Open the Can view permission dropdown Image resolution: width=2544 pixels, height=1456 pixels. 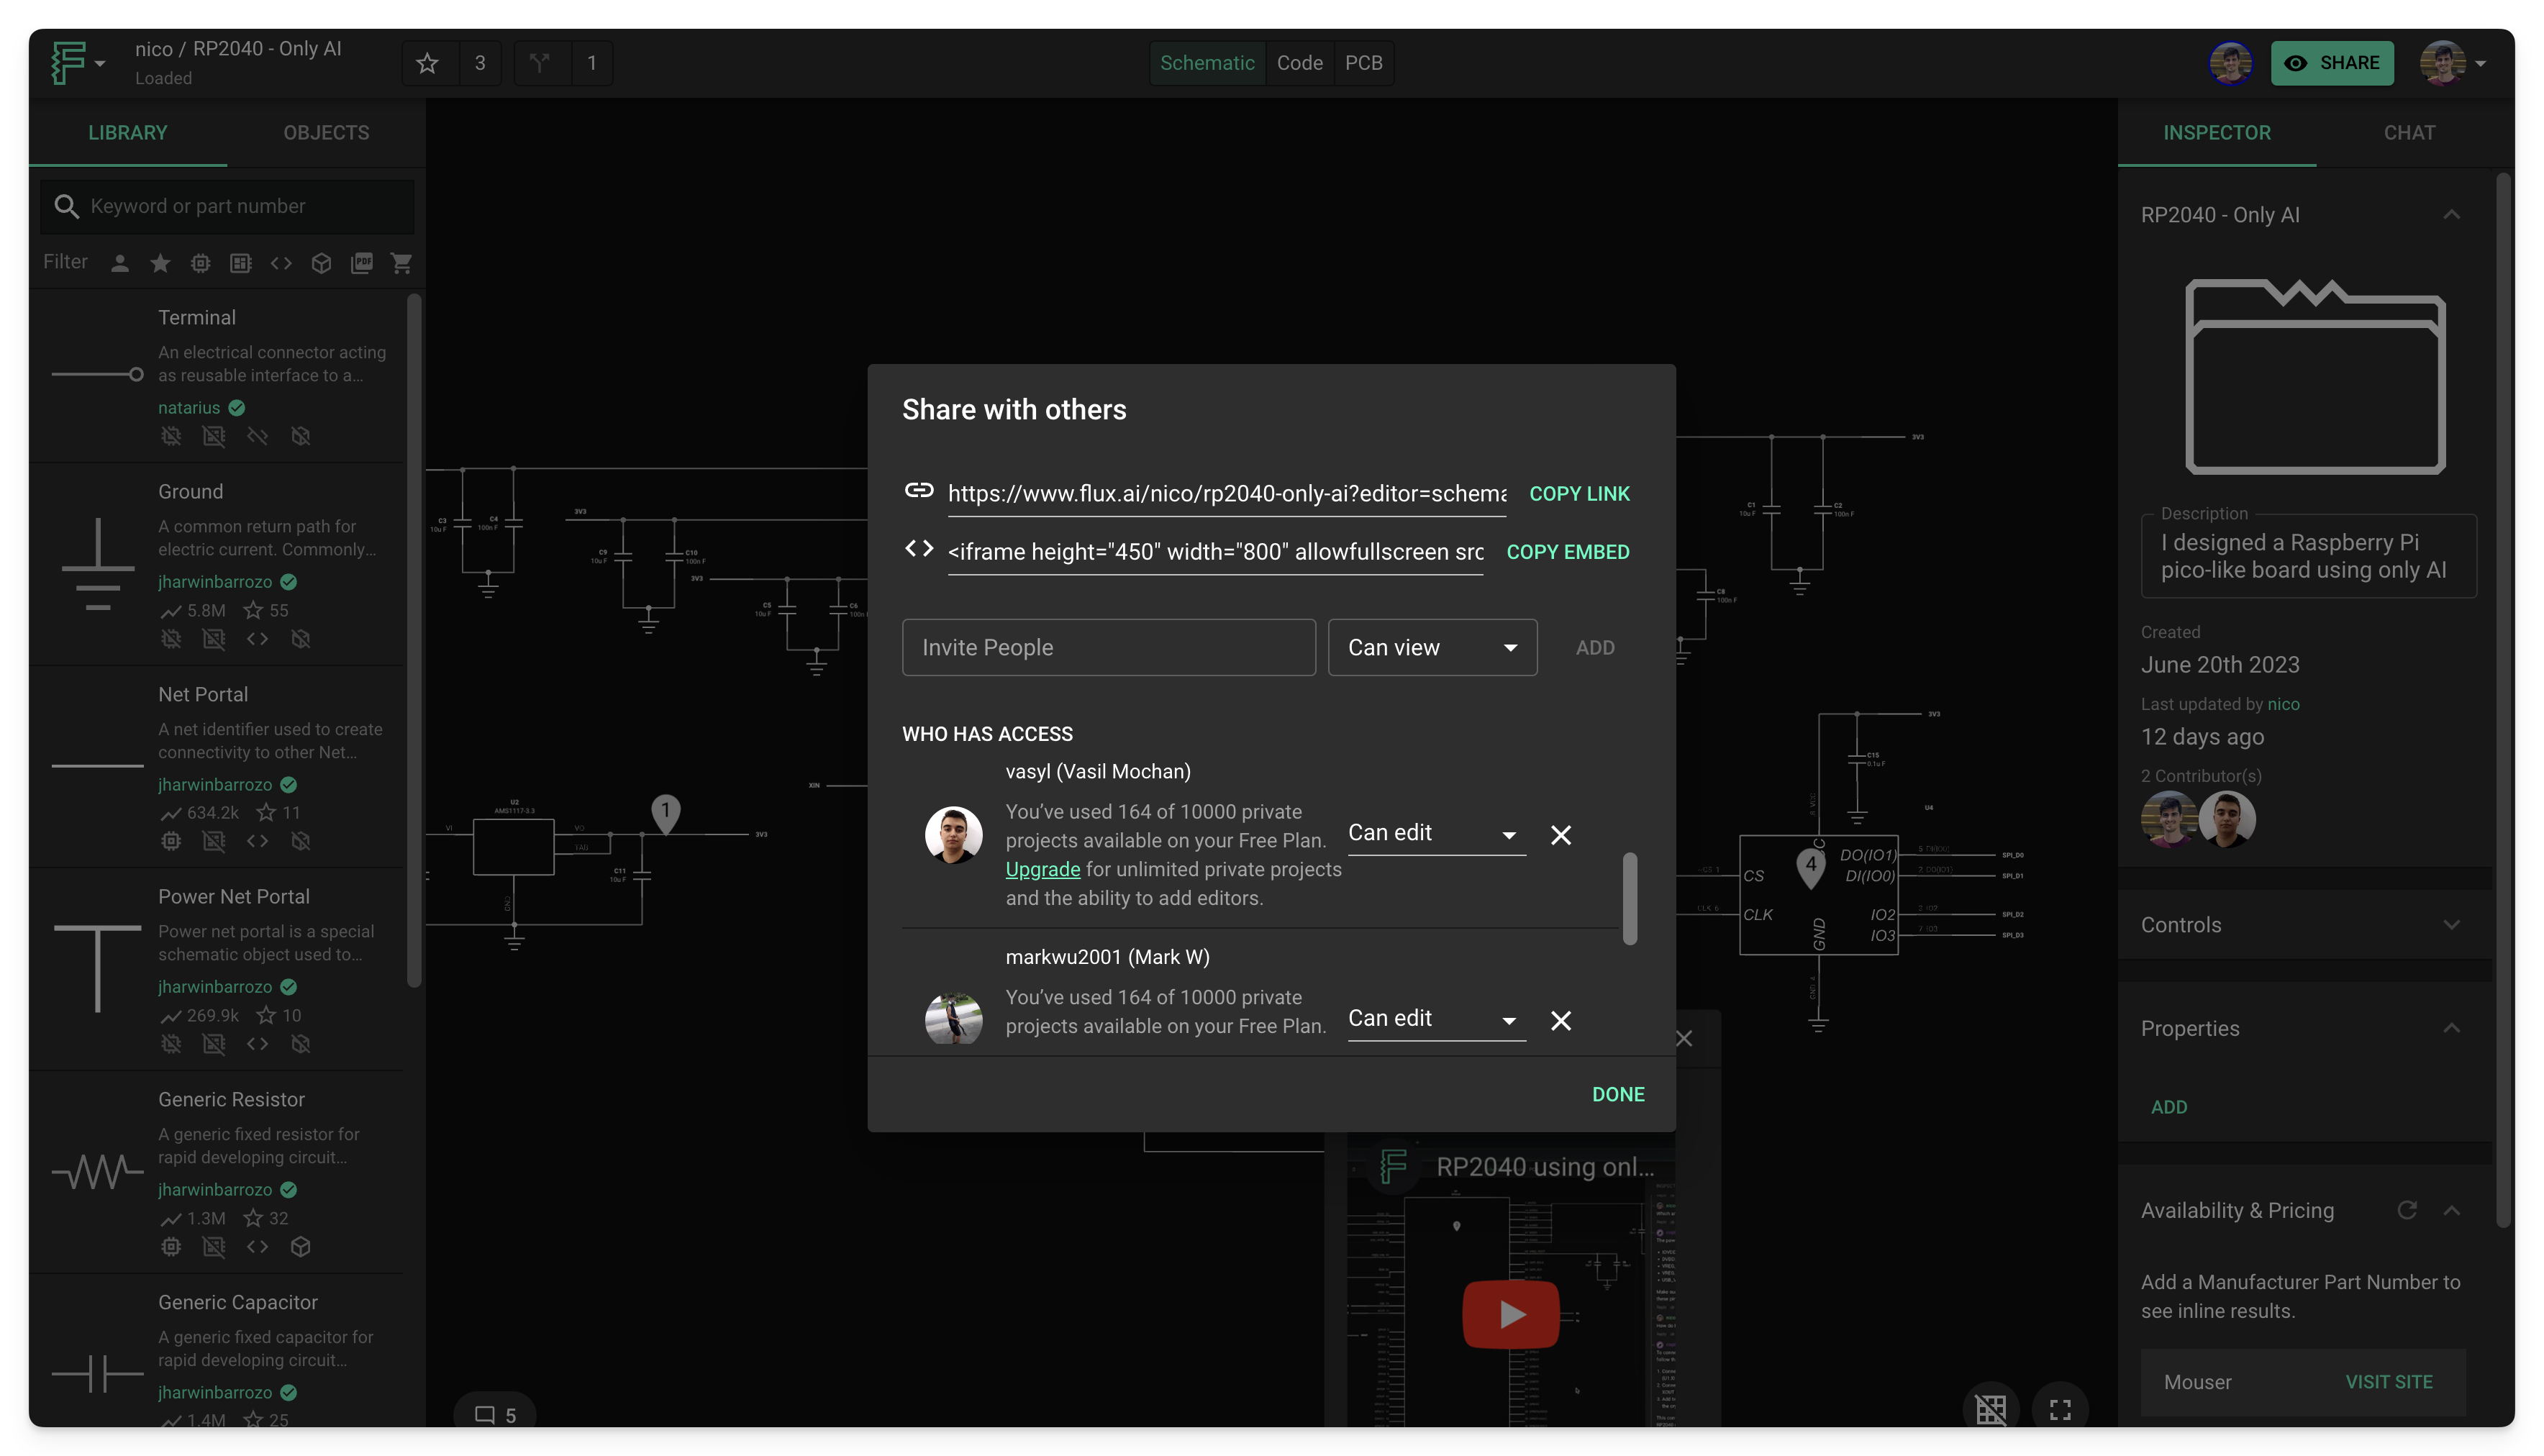(x=1432, y=647)
